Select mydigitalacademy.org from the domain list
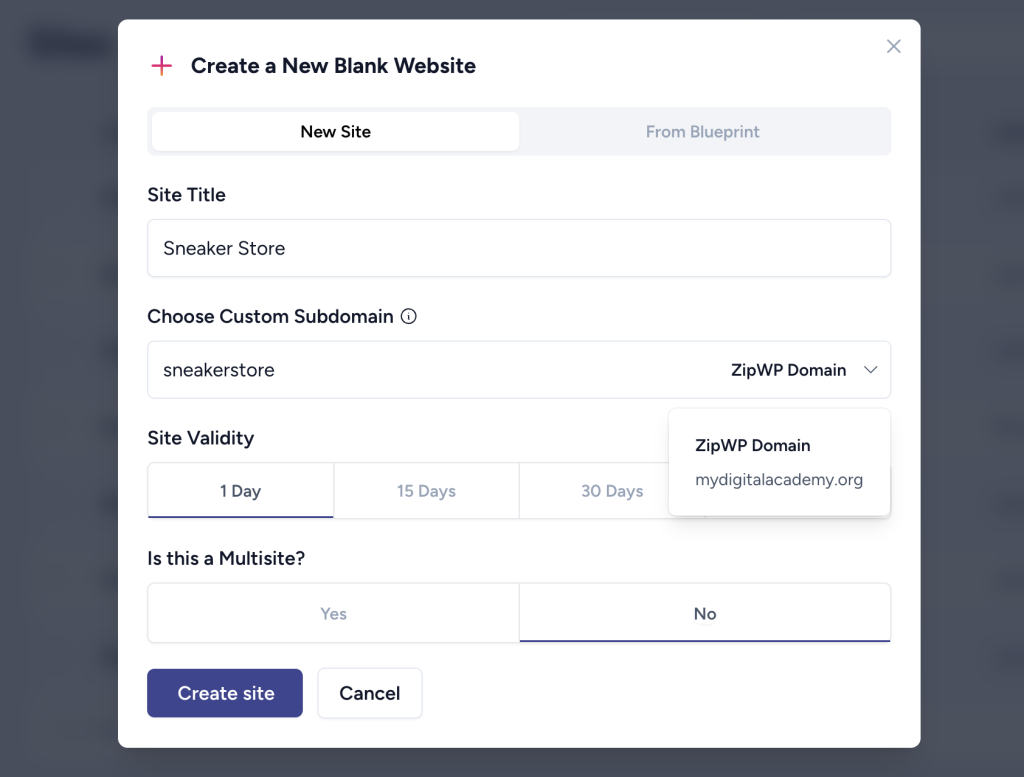Image resolution: width=1024 pixels, height=777 pixels. (x=779, y=480)
